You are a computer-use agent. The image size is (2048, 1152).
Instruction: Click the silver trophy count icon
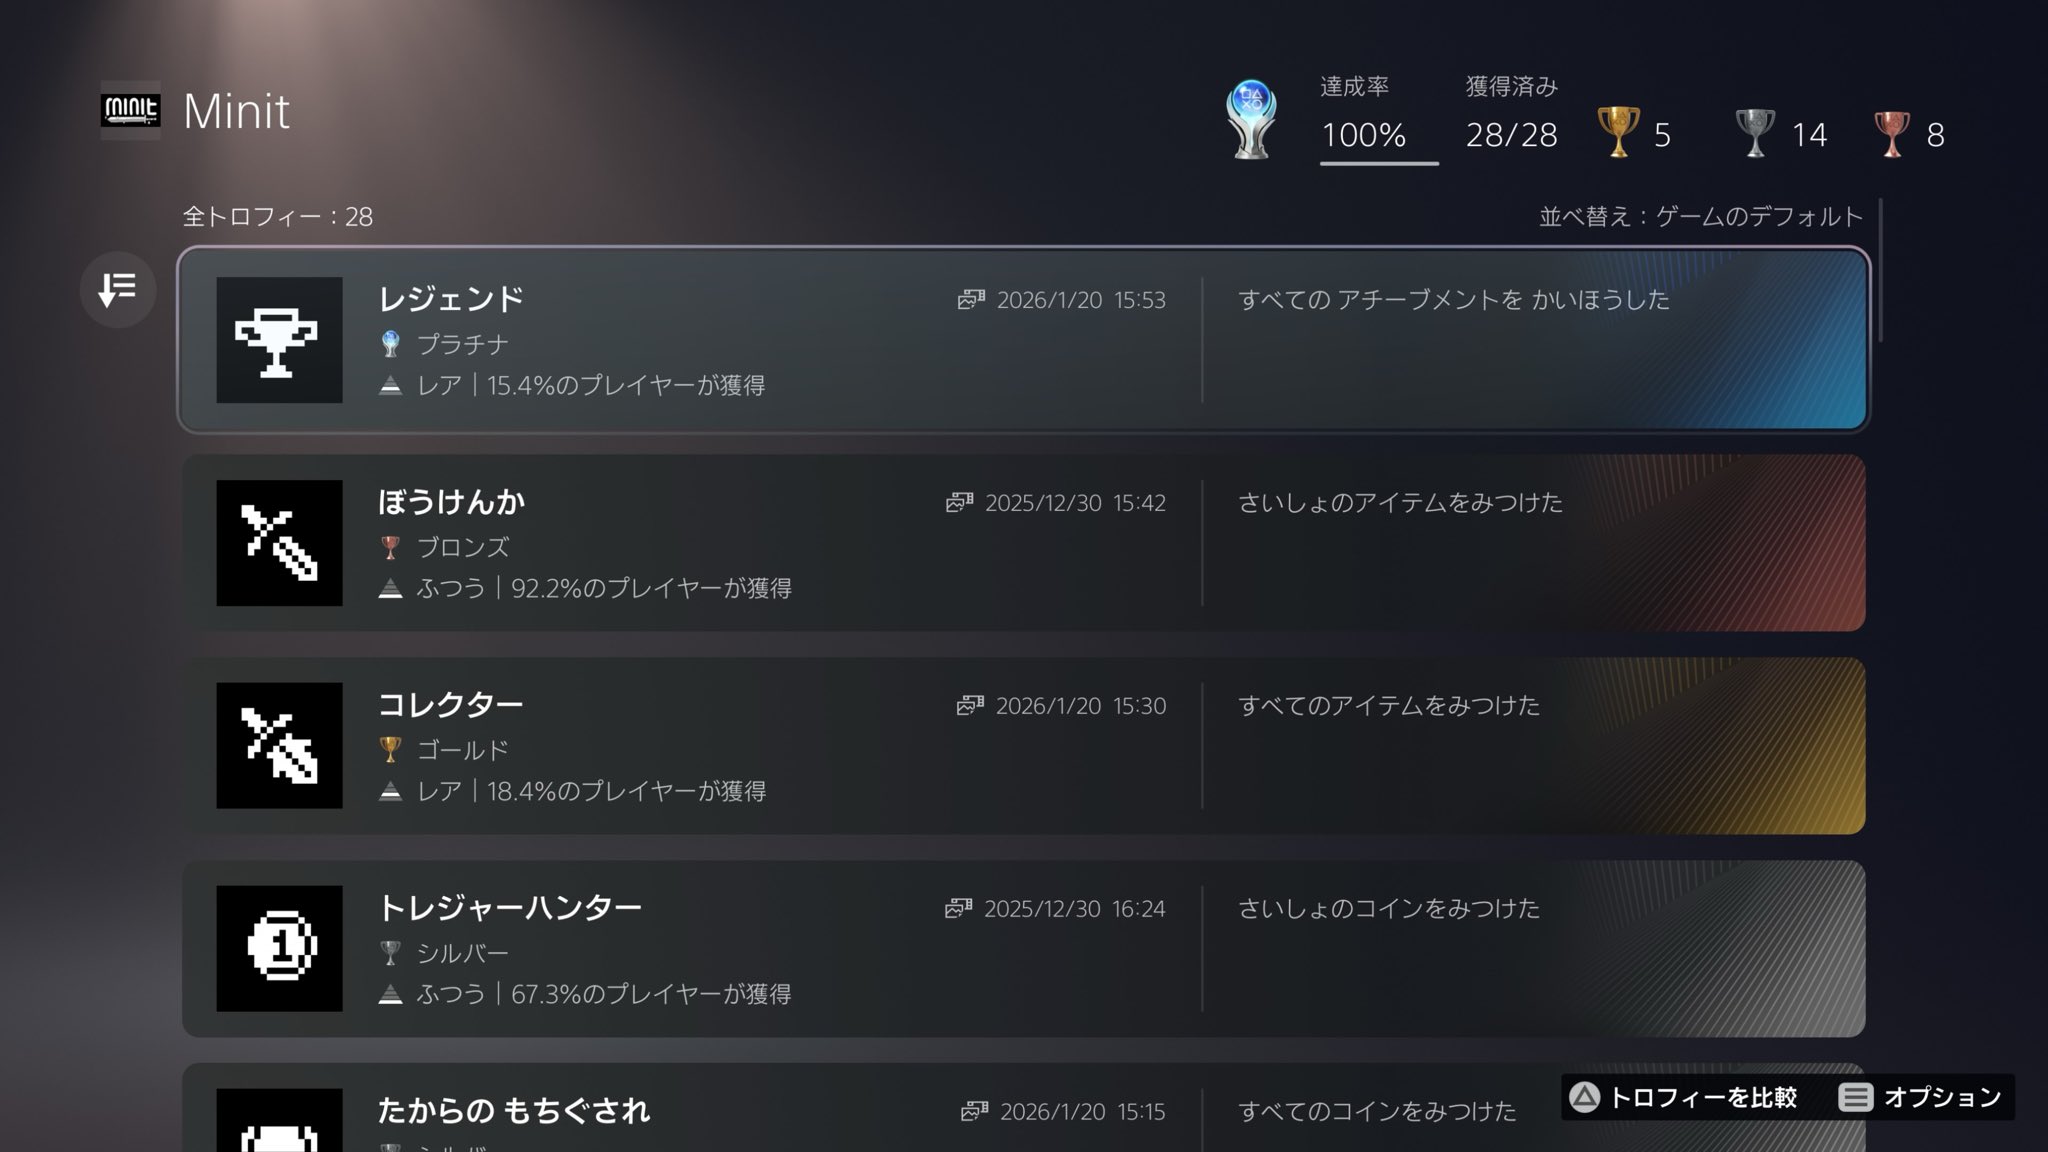[1755, 133]
